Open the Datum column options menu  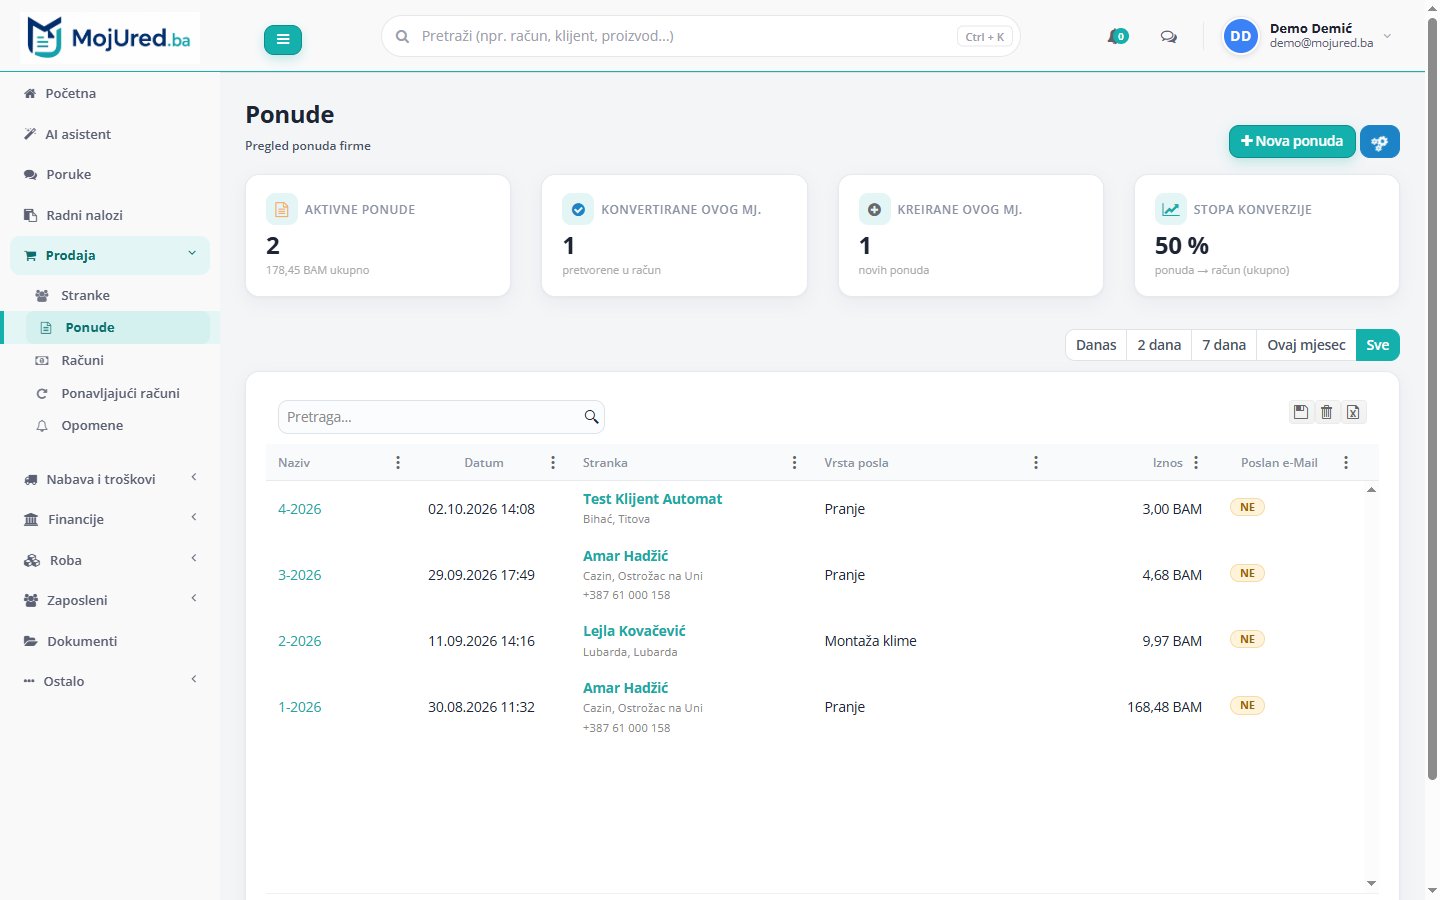553,463
